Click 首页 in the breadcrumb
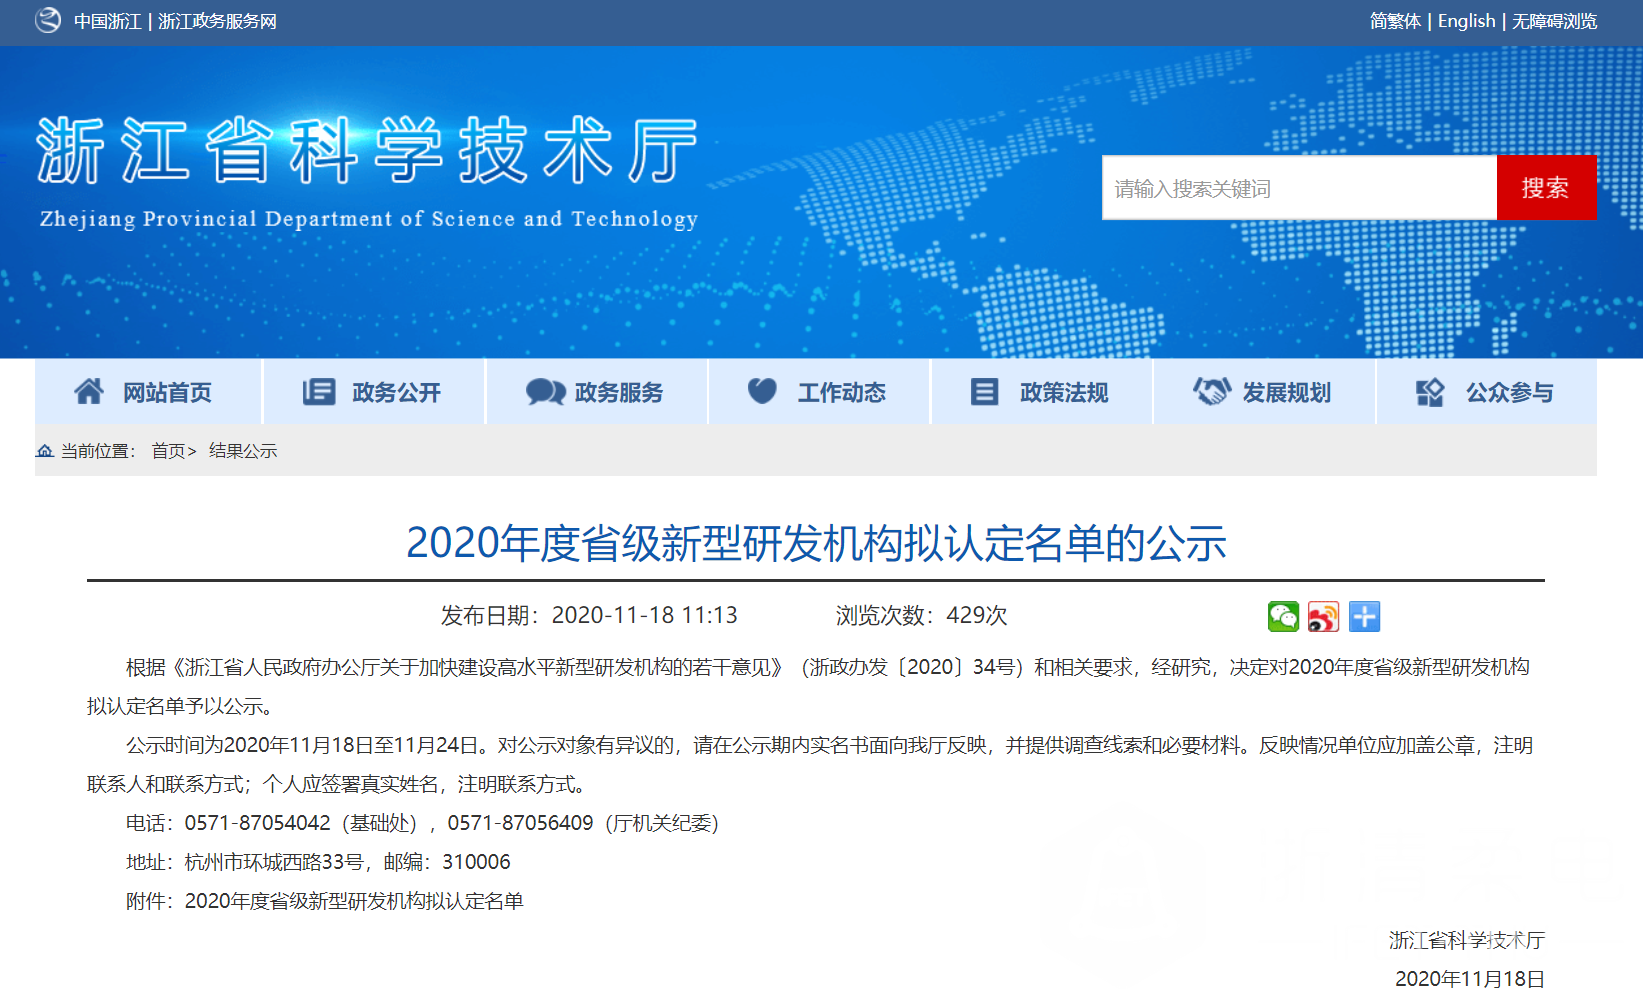1643x1000 pixels. (168, 451)
